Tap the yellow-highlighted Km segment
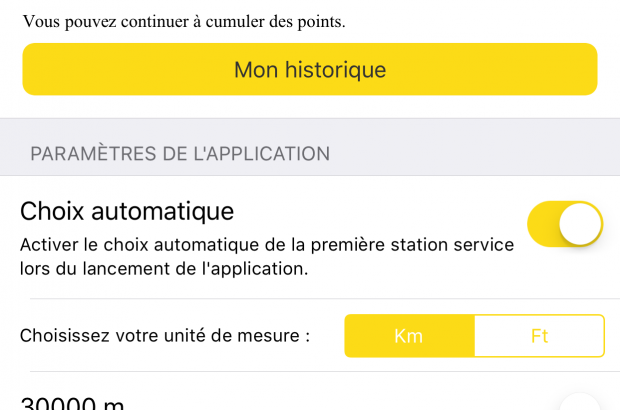Viewport: 620px width, 410px height. coord(408,336)
